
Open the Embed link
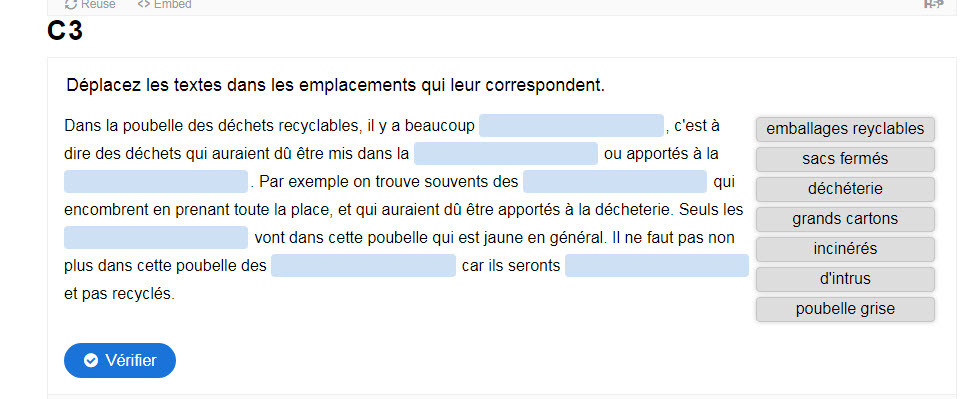165,4
